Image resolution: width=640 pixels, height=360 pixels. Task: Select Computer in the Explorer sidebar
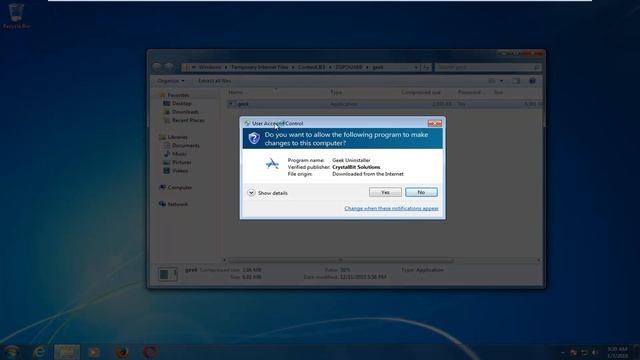point(176,187)
